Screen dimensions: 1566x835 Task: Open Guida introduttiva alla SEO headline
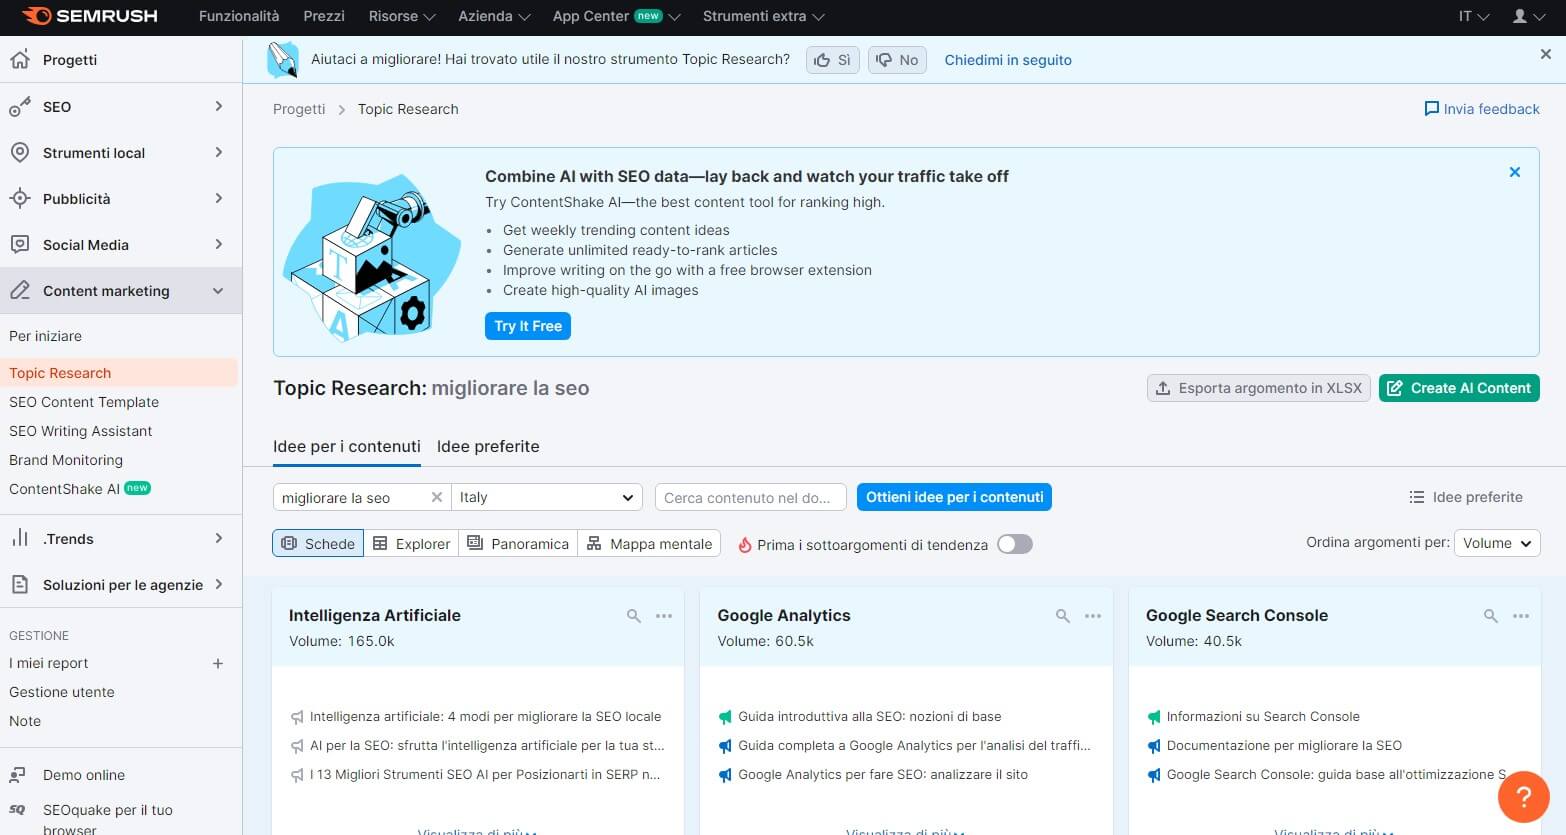pyautogui.click(x=869, y=716)
